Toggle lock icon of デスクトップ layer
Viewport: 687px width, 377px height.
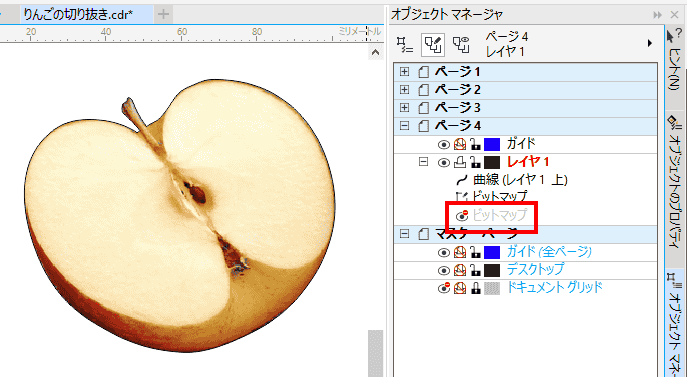click(475, 270)
